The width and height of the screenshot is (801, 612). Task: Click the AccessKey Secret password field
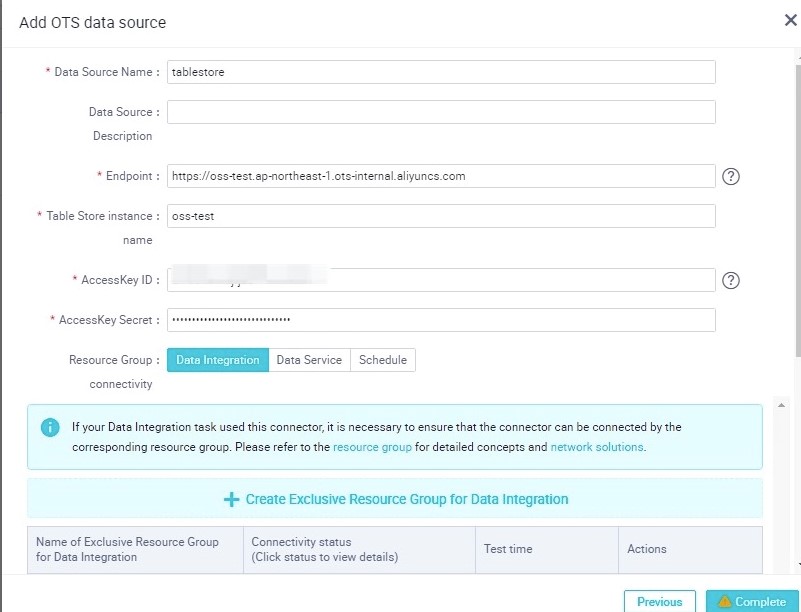tap(441, 320)
